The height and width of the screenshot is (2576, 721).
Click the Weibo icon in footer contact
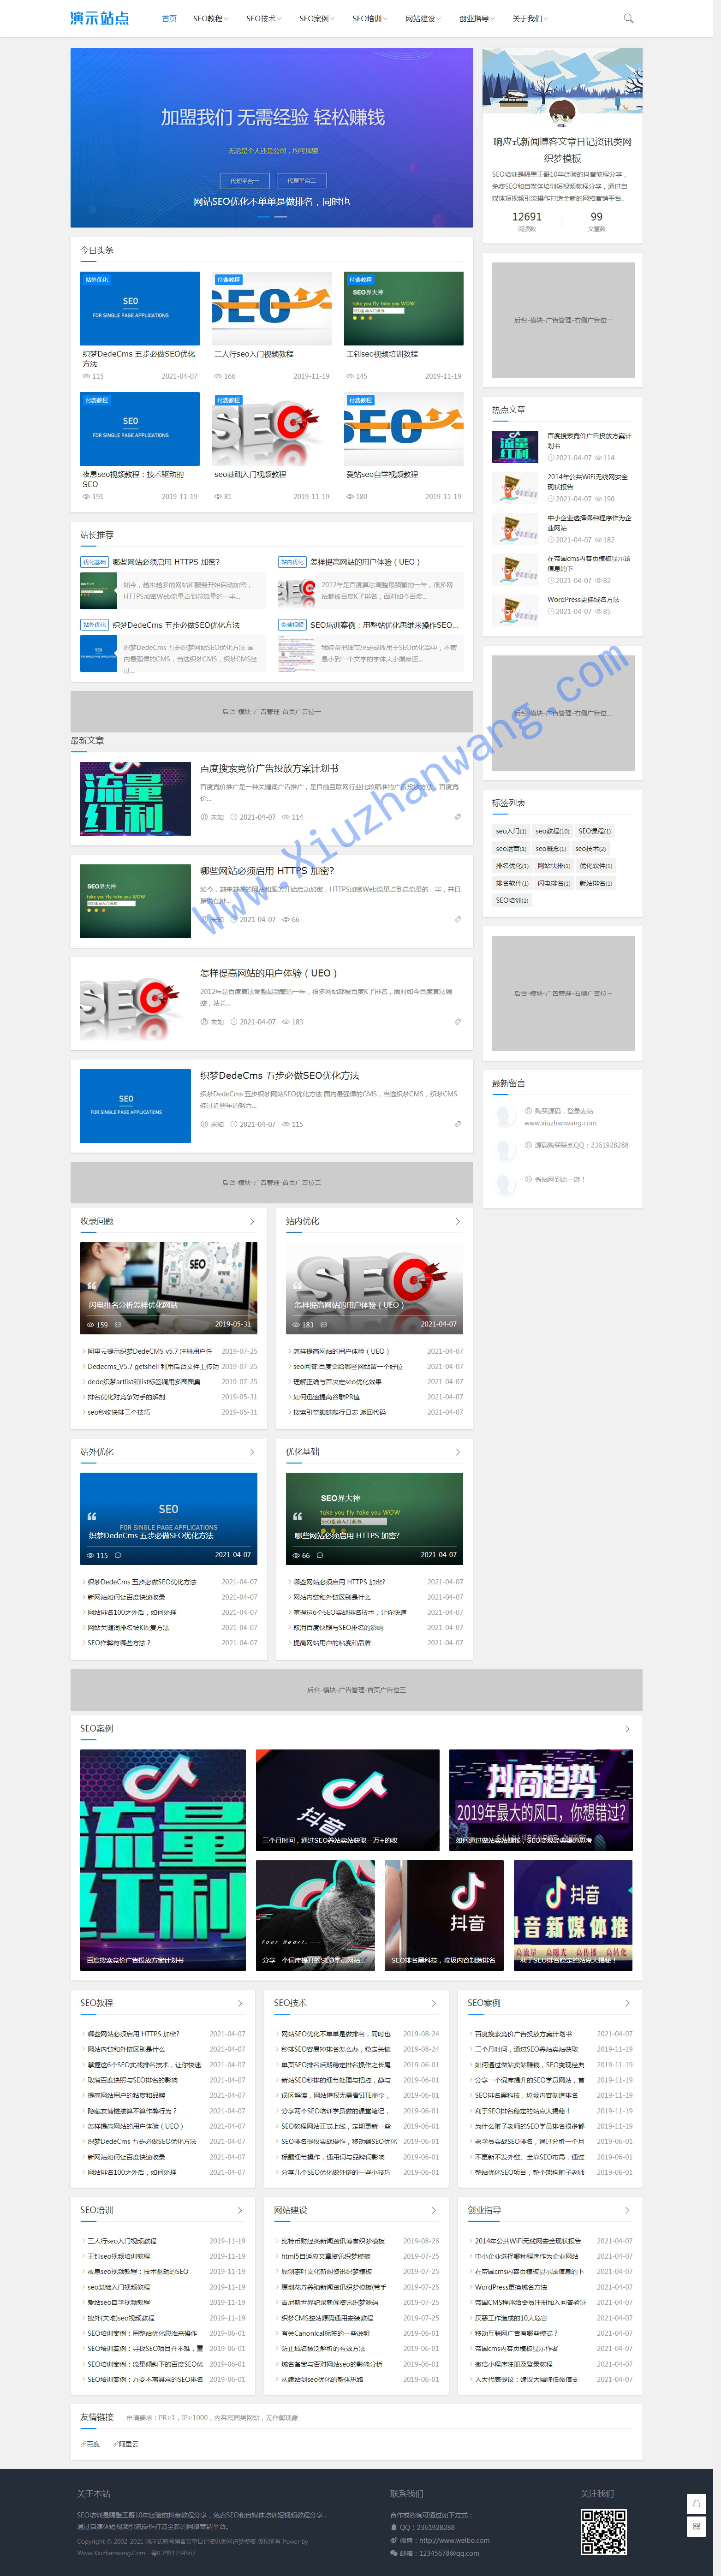(394, 2540)
